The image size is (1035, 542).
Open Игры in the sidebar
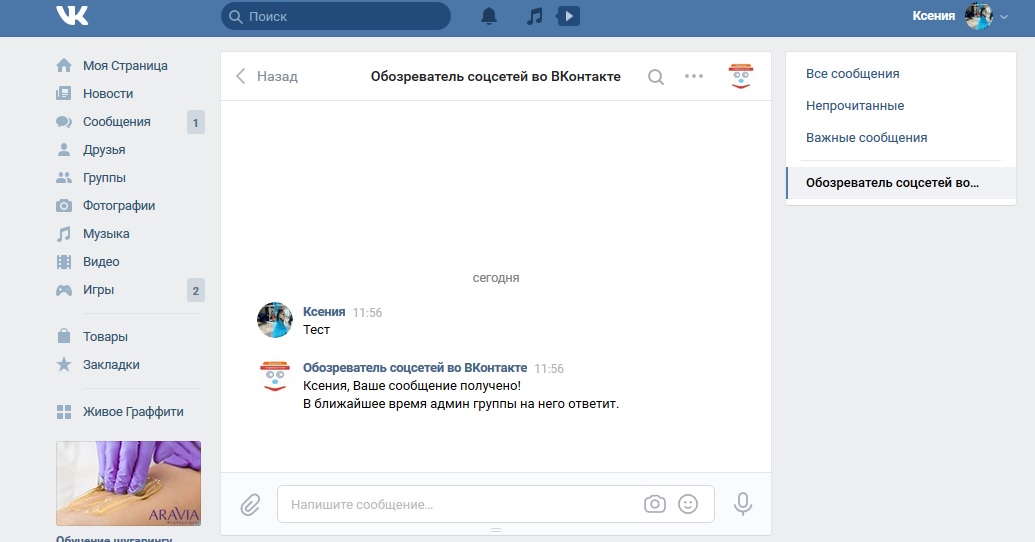pos(98,290)
